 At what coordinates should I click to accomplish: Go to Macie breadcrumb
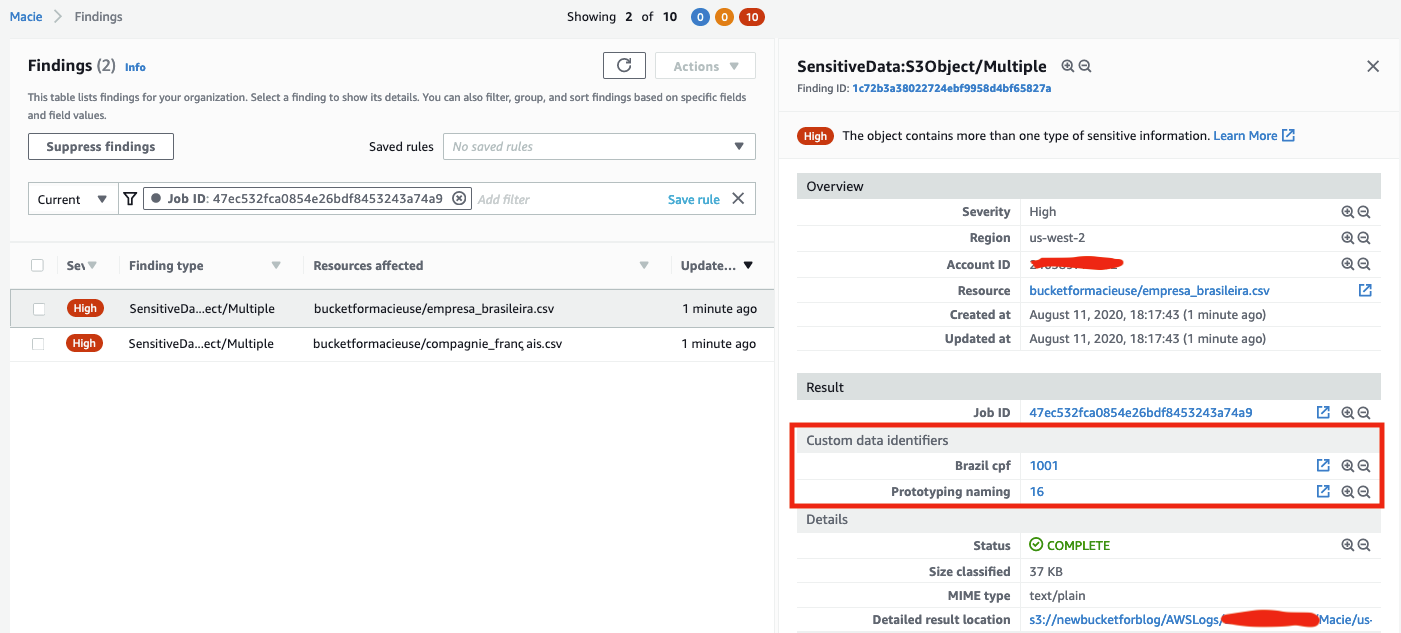click(26, 17)
